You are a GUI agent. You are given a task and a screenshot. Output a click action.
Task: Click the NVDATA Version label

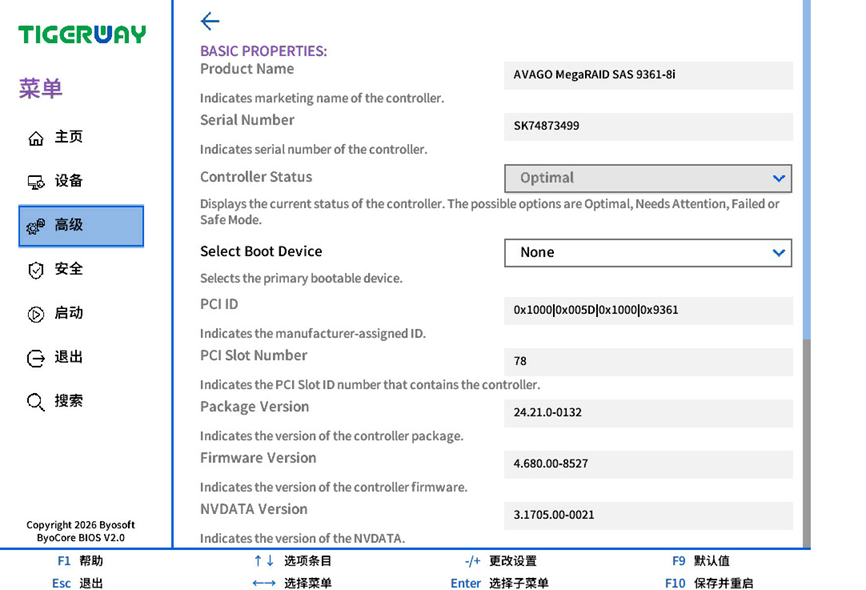click(x=254, y=509)
